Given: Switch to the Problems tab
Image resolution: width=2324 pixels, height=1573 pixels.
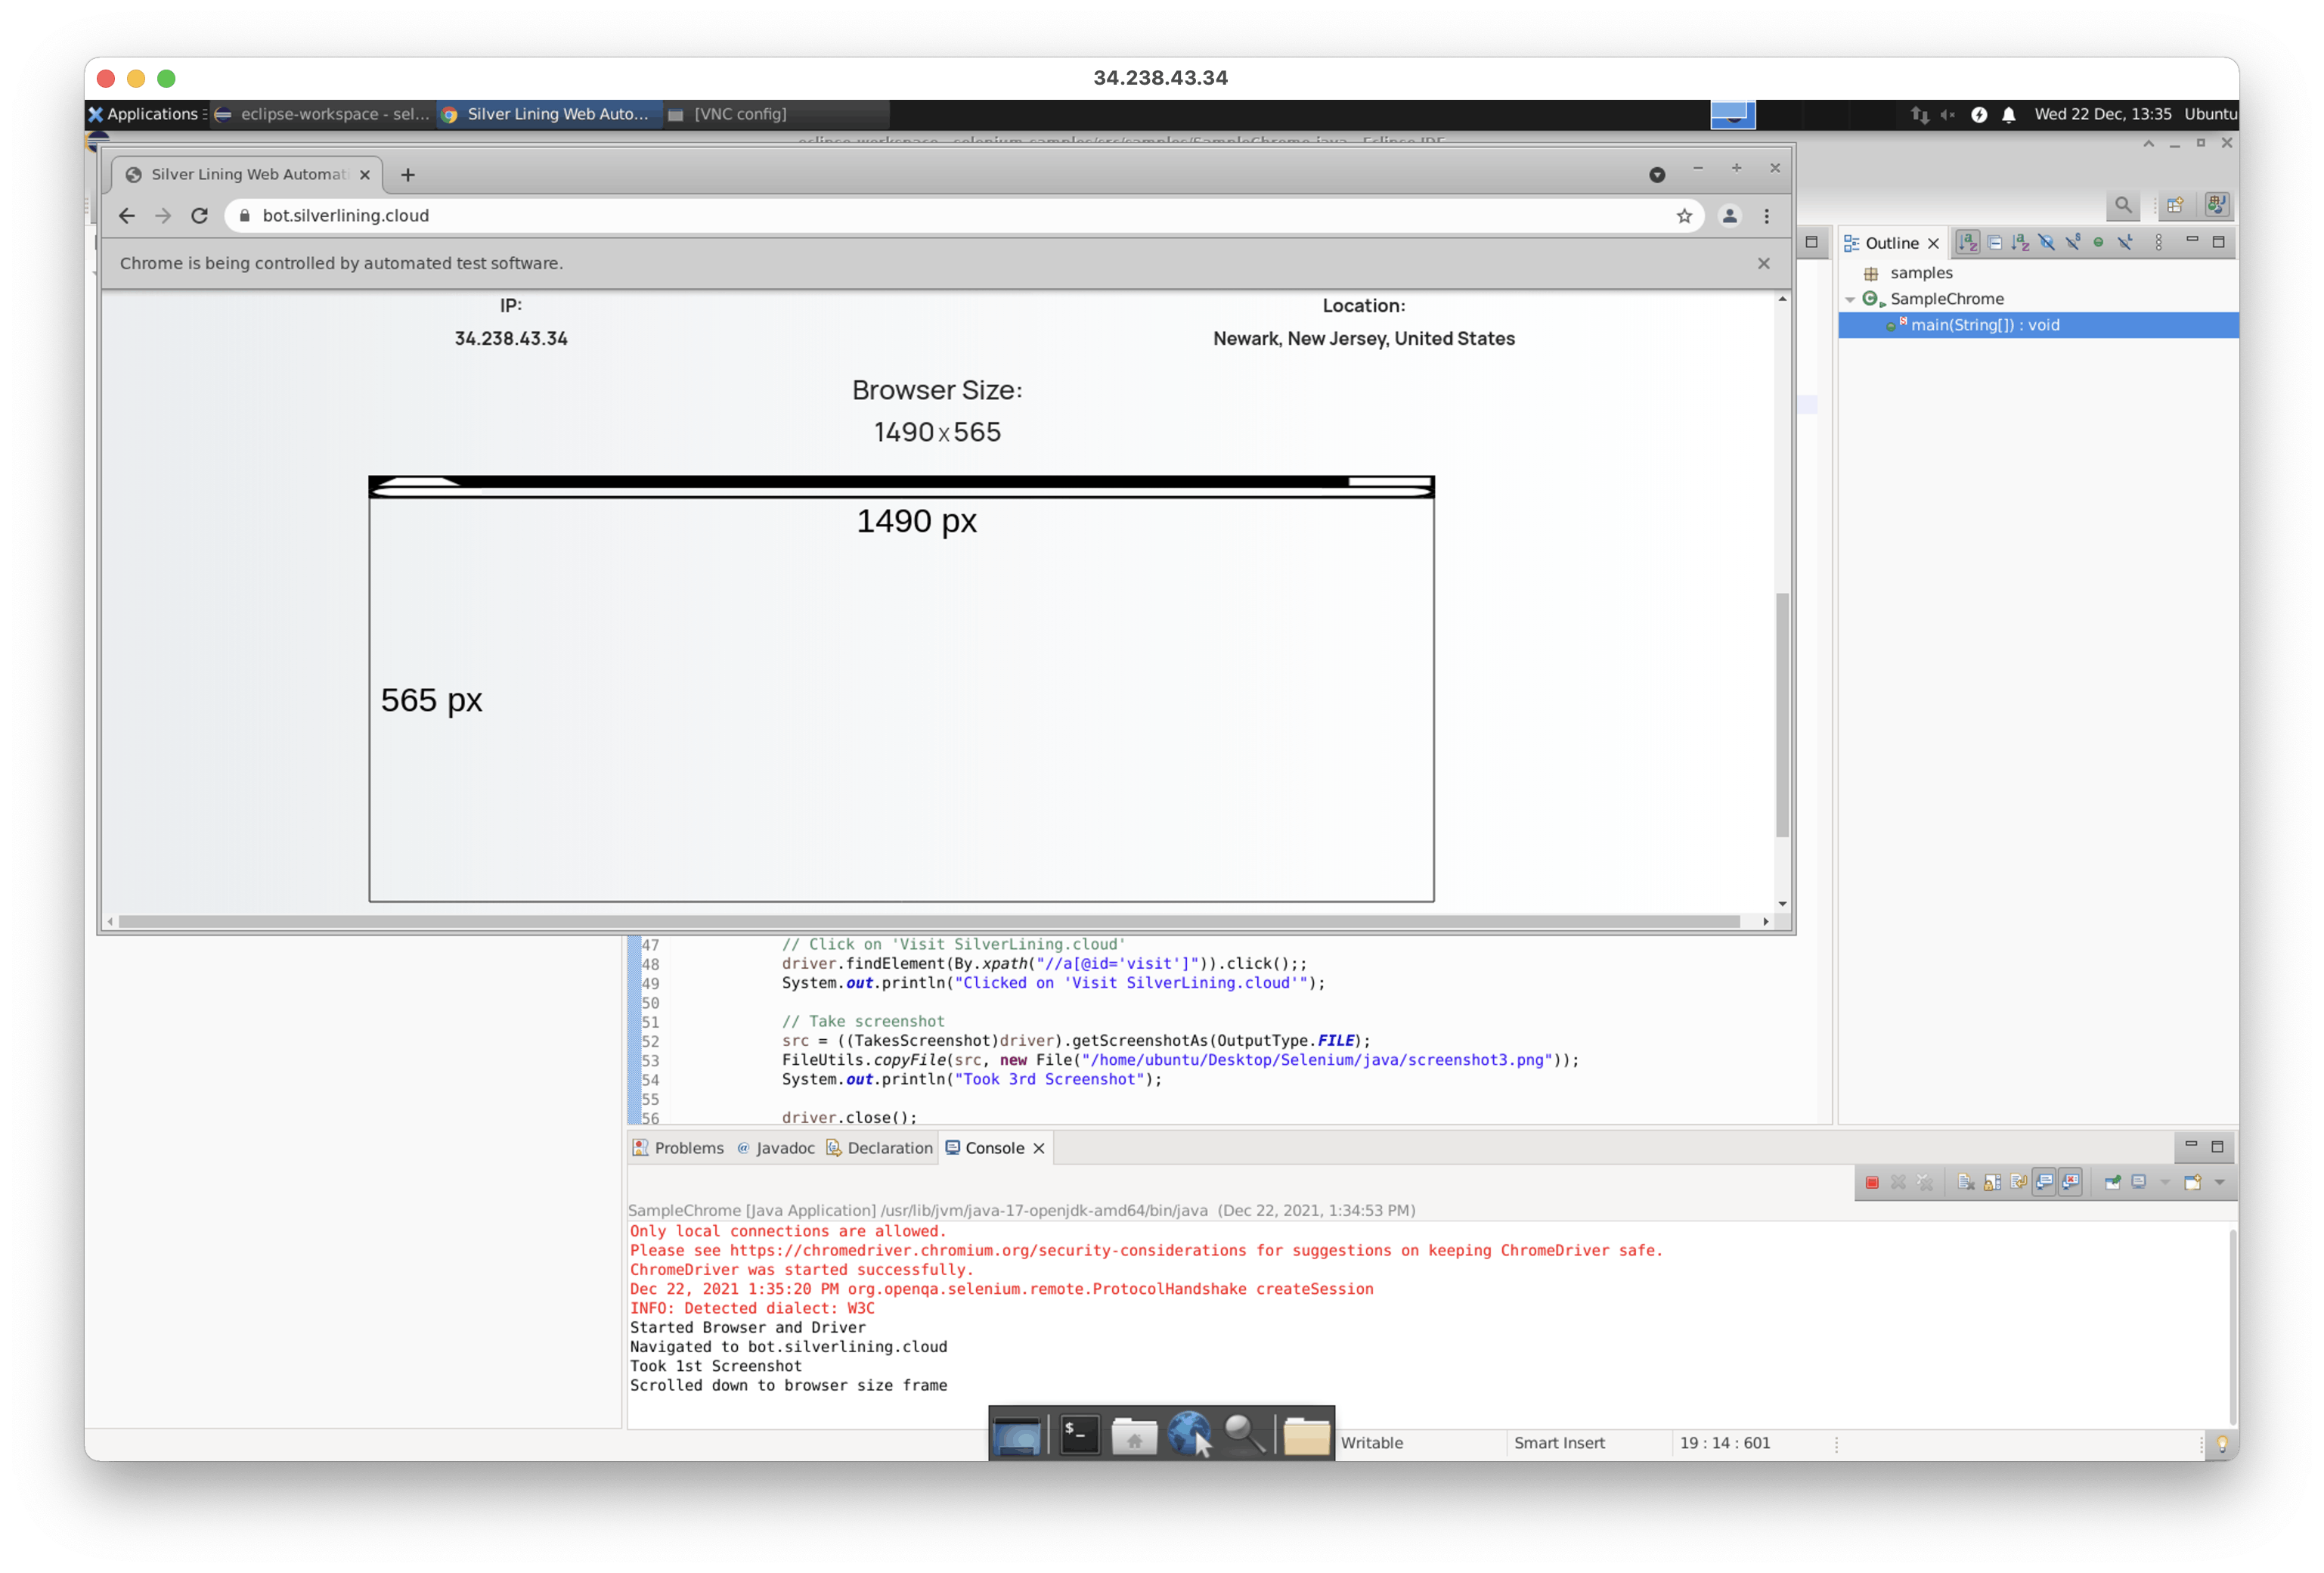Looking at the screenshot, I should tap(679, 1148).
